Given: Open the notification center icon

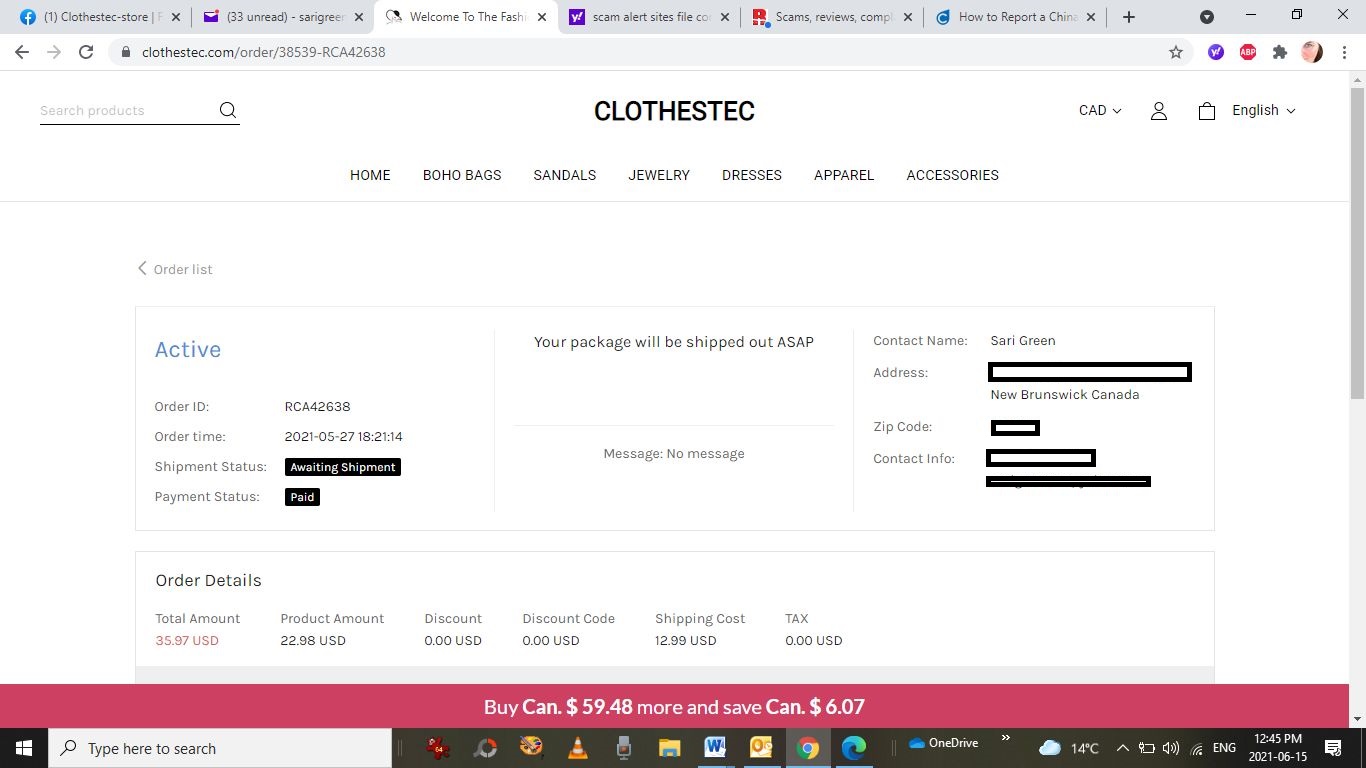Looking at the screenshot, I should pos(1333,748).
